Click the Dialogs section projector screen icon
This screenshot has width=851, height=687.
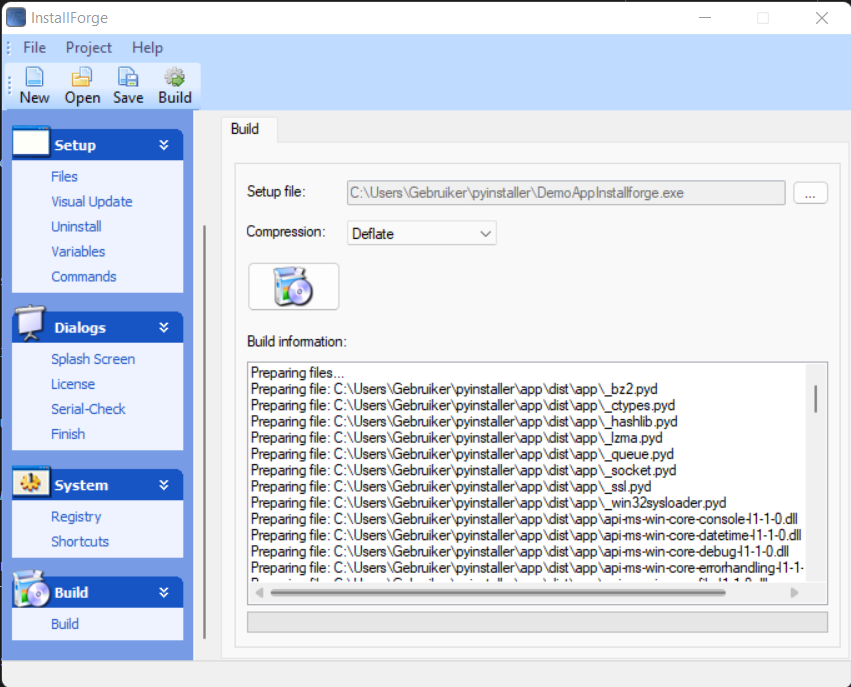(30, 323)
